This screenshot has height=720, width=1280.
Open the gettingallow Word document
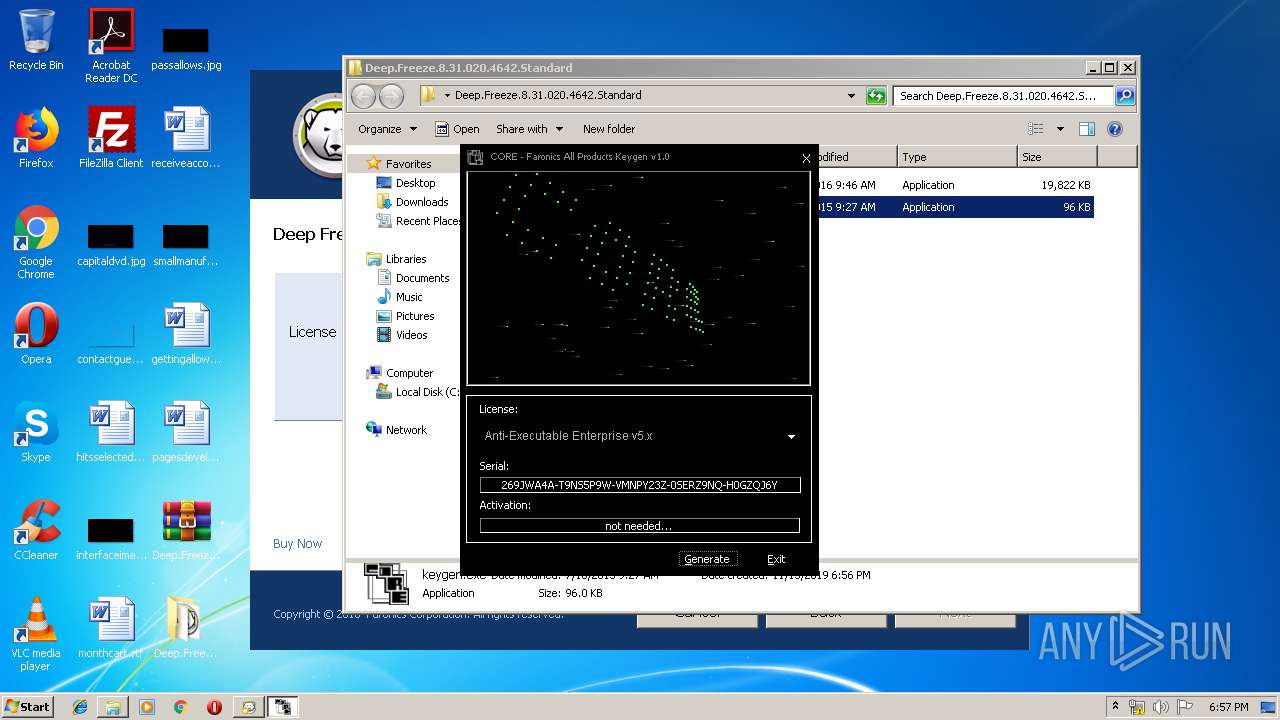[x=186, y=334]
